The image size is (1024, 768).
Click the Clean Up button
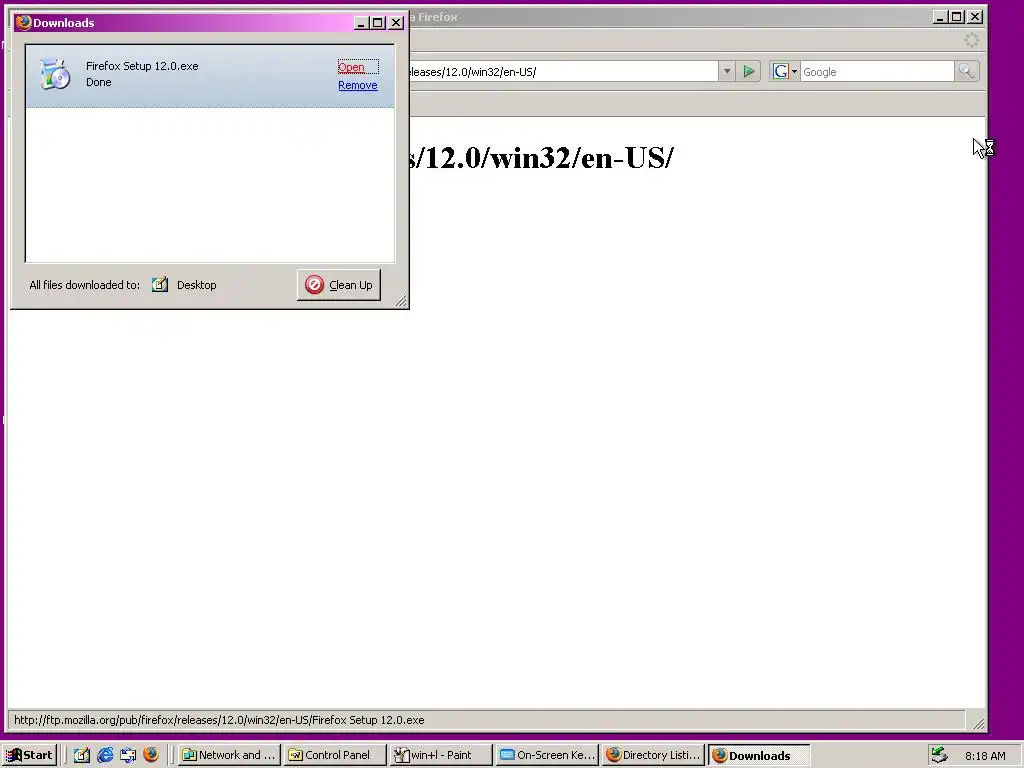(338, 285)
